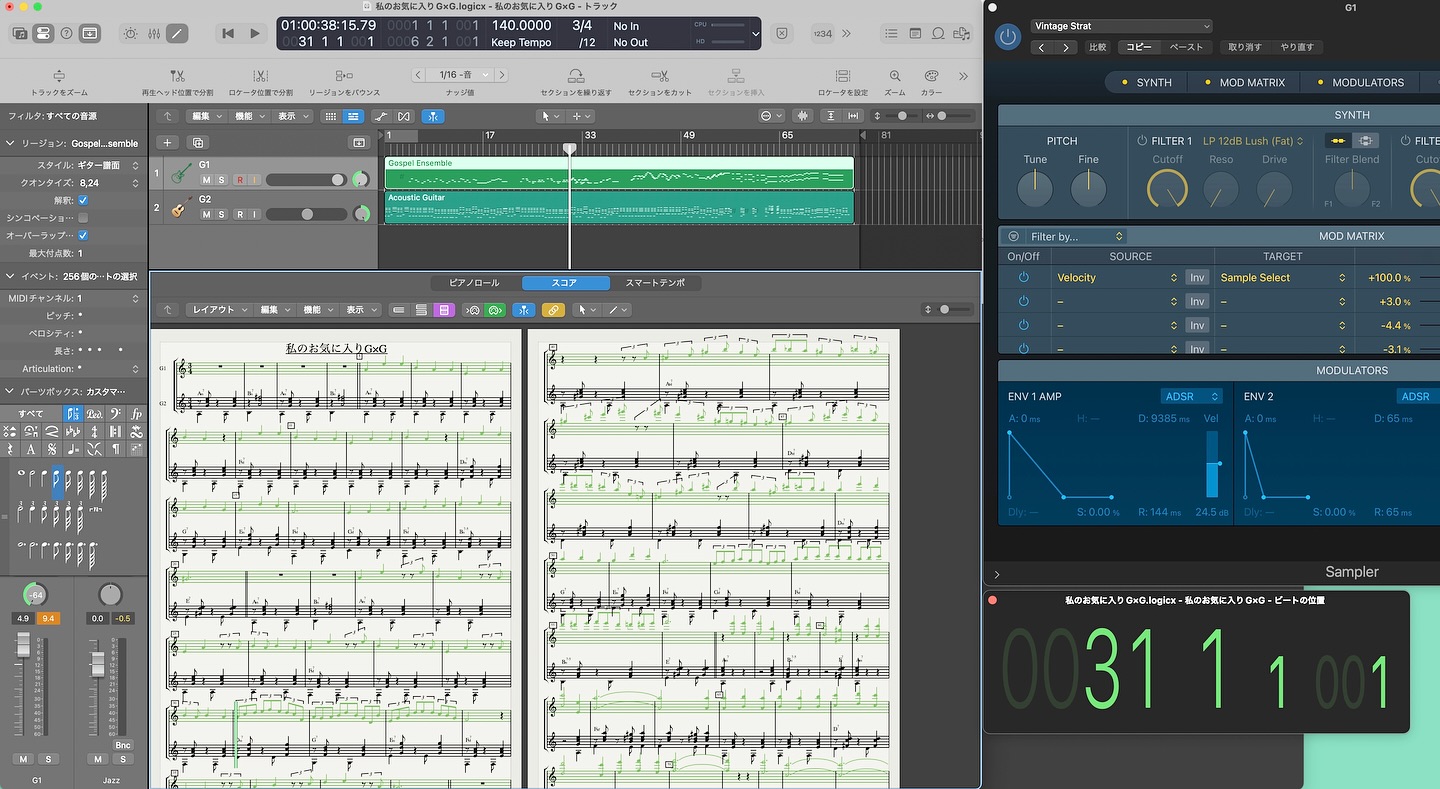This screenshot has height=789, width=1440.
Task: Solo the G2 track
Action: click(222, 214)
